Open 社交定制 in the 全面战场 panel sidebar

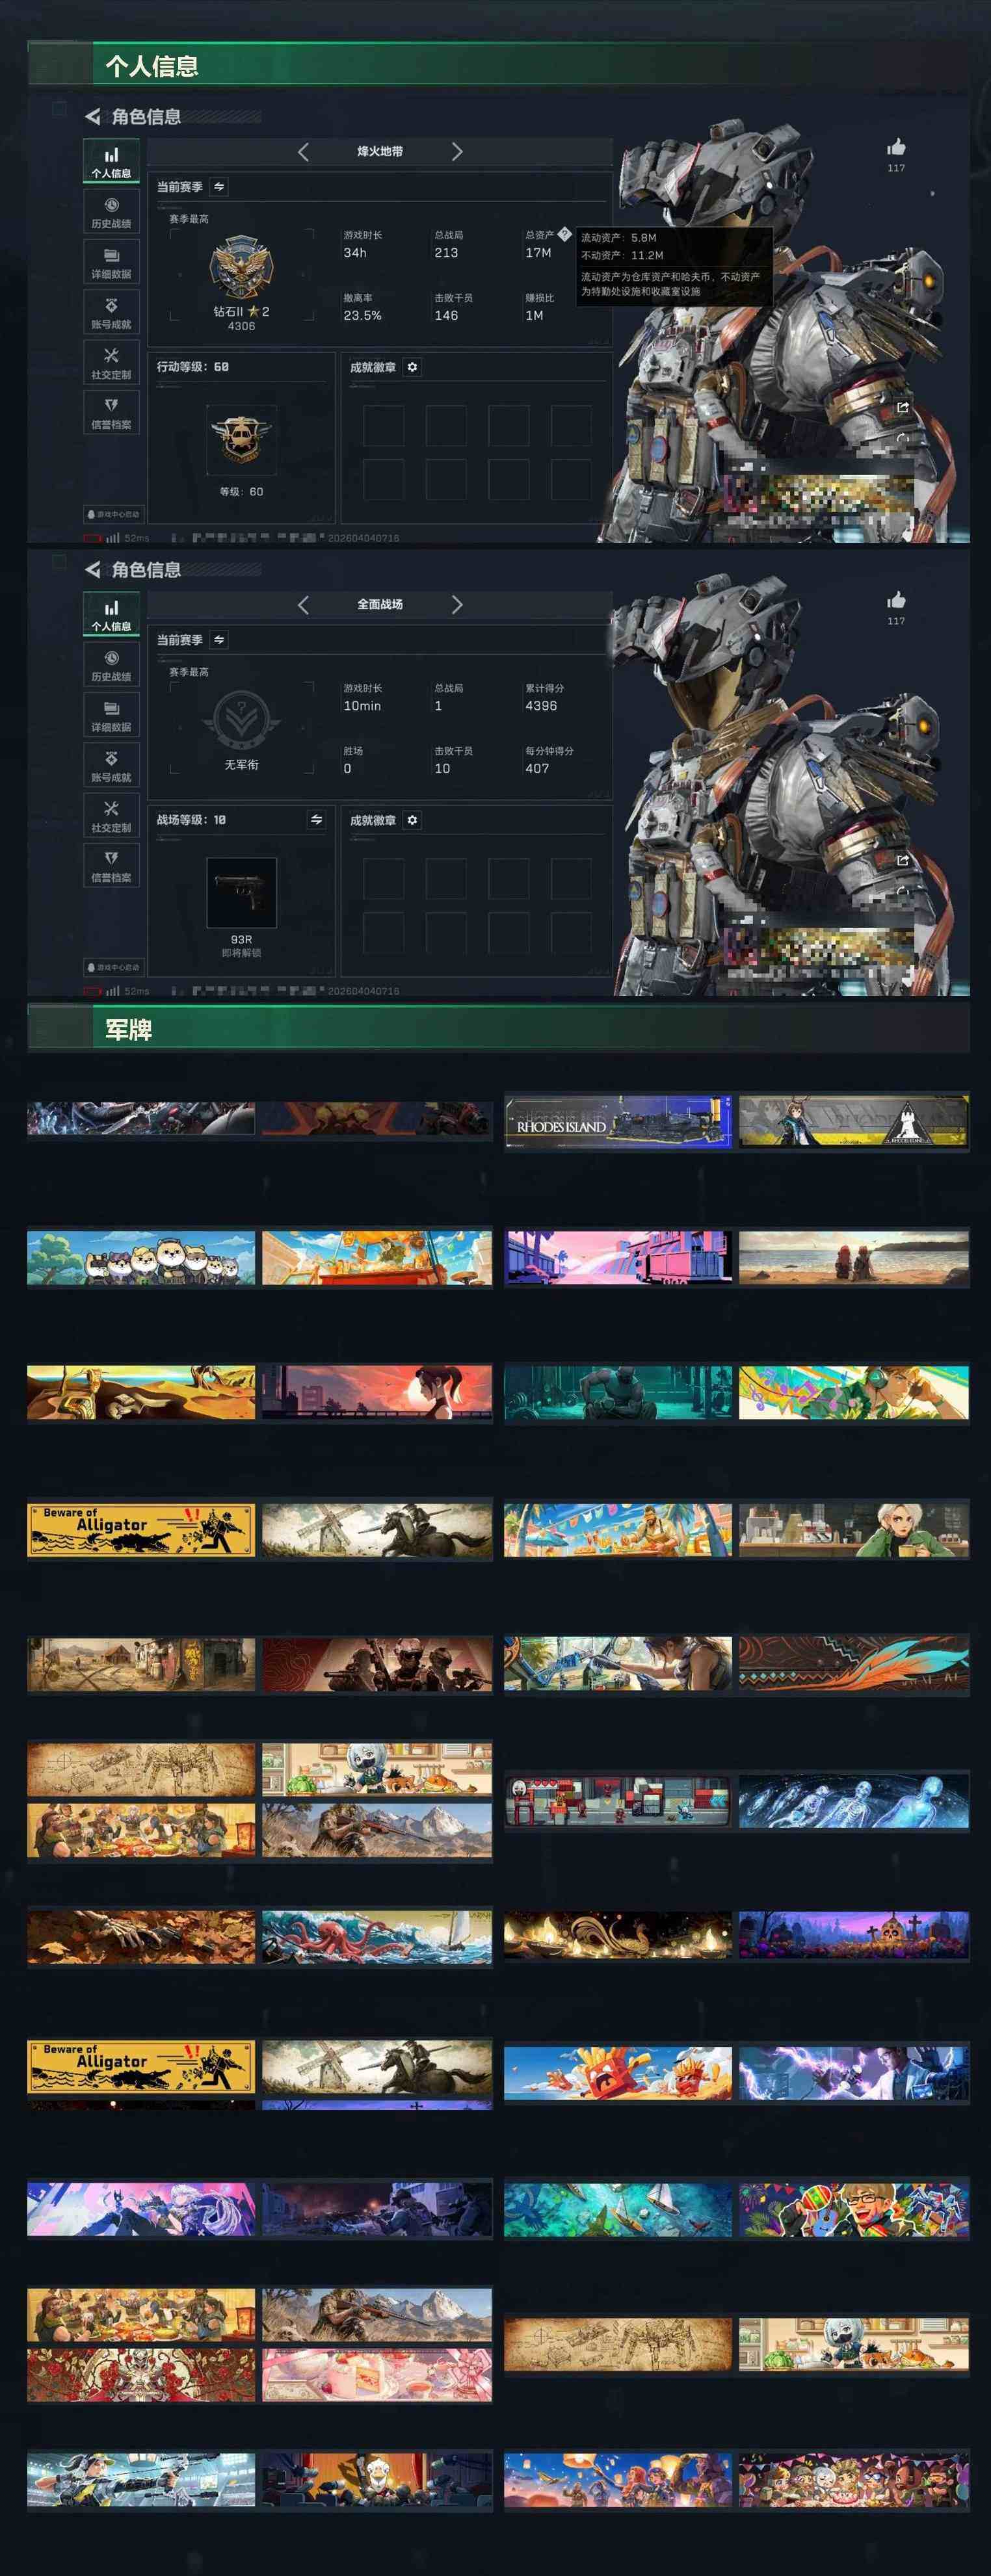[x=111, y=816]
